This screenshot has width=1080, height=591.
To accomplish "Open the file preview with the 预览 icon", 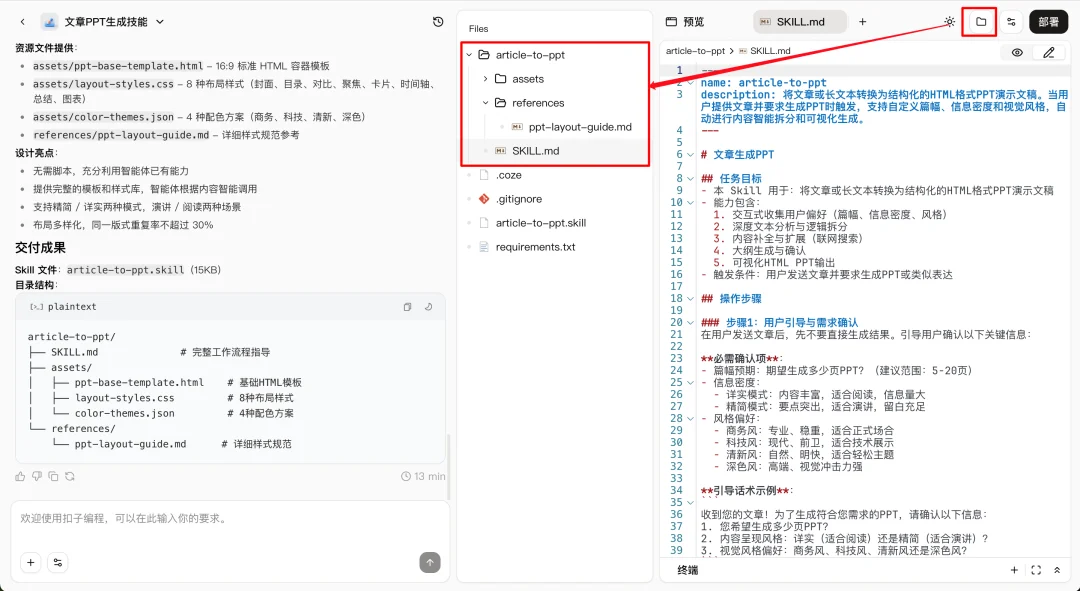I will coord(672,20).
